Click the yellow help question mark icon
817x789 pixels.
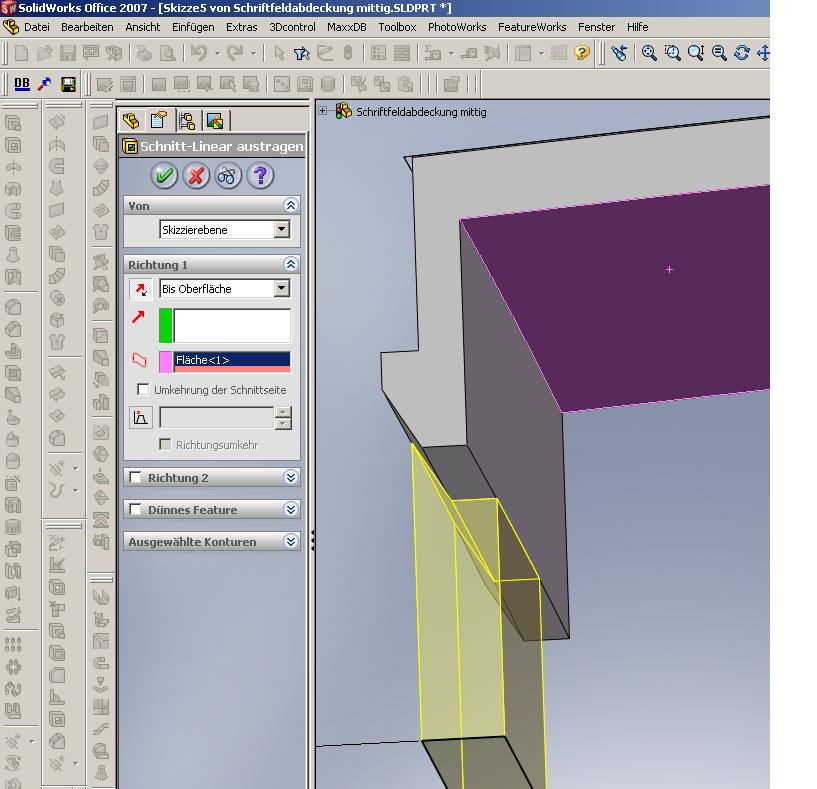[581, 53]
